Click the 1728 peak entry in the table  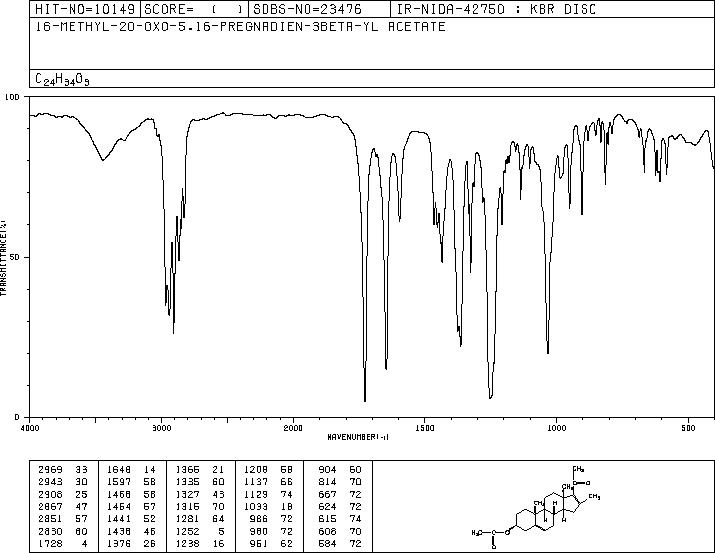(x=63, y=543)
